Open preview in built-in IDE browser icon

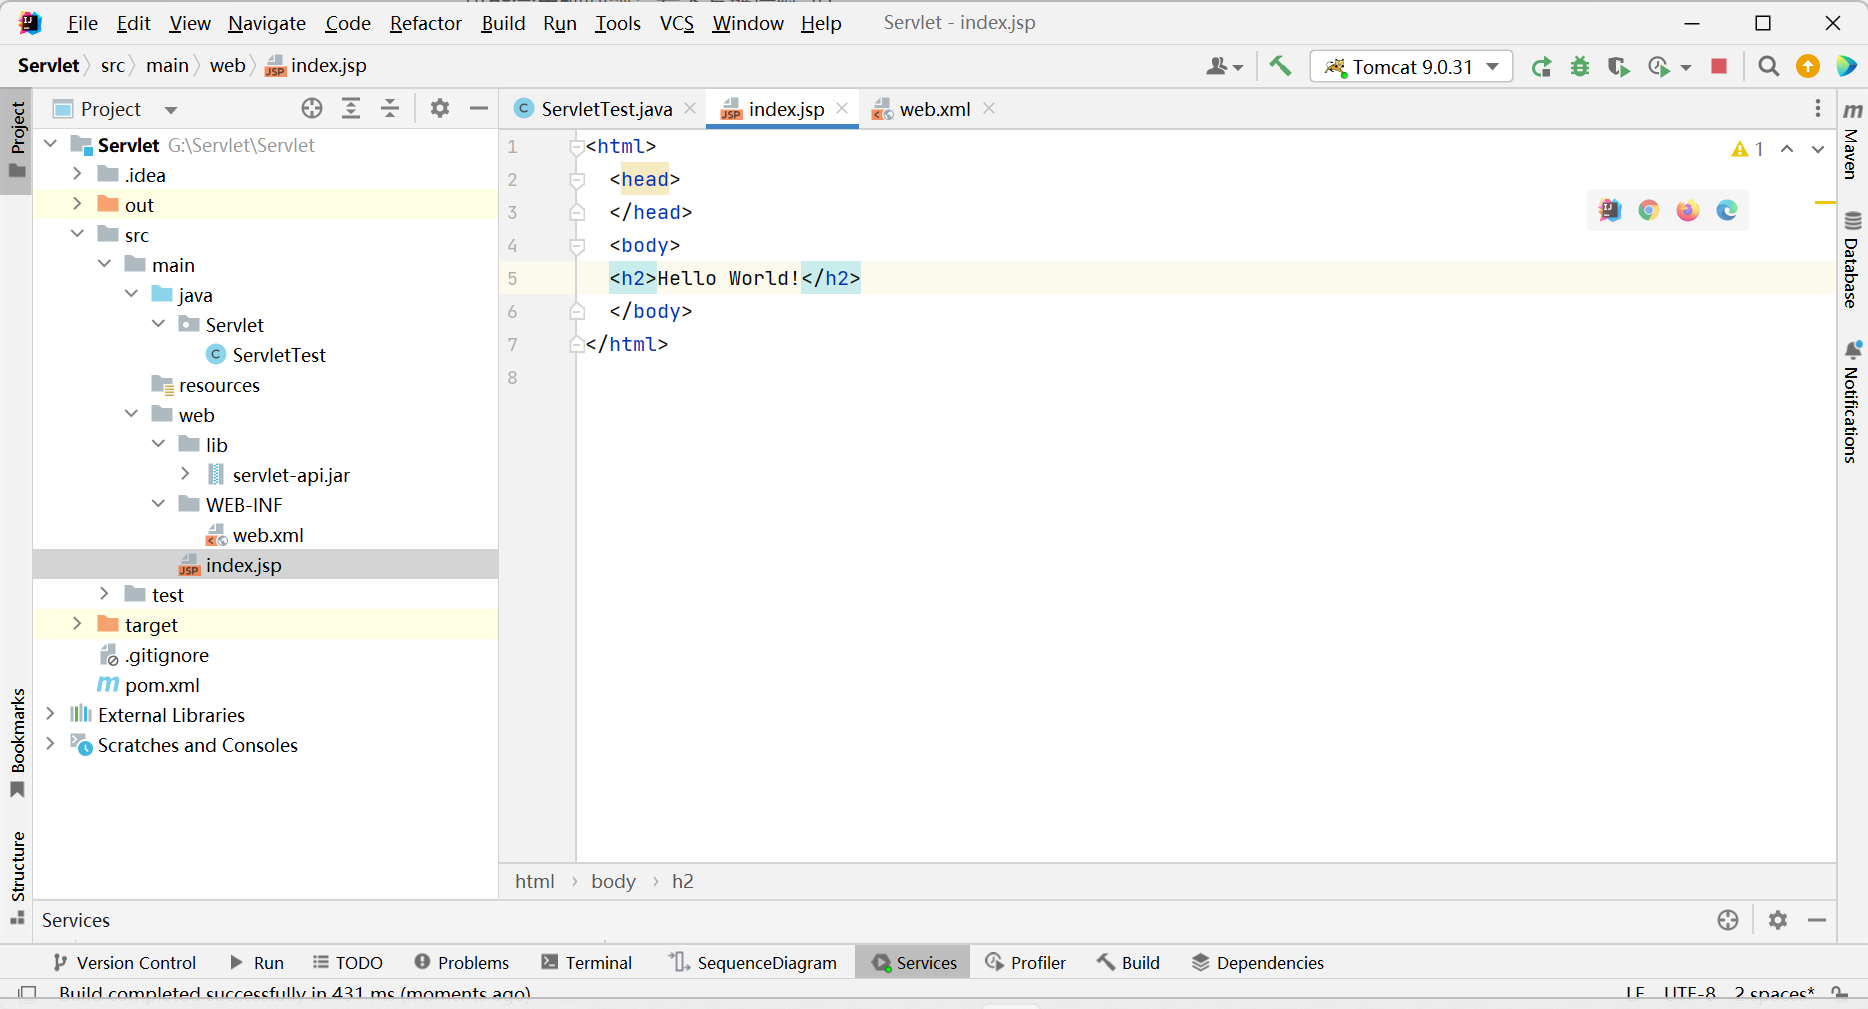click(x=1610, y=210)
